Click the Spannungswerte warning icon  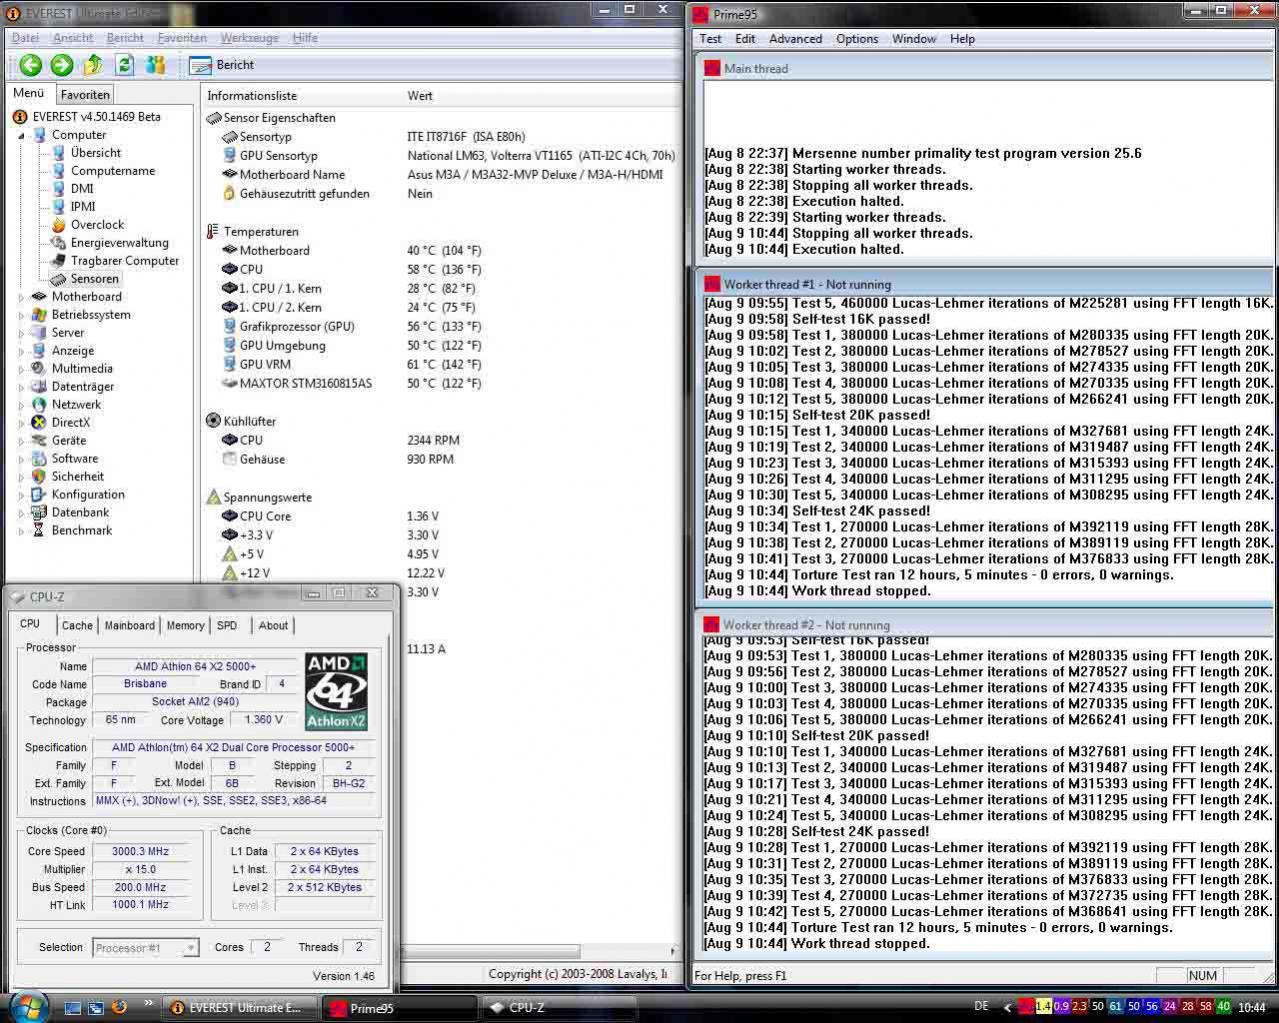pyautogui.click(x=213, y=498)
